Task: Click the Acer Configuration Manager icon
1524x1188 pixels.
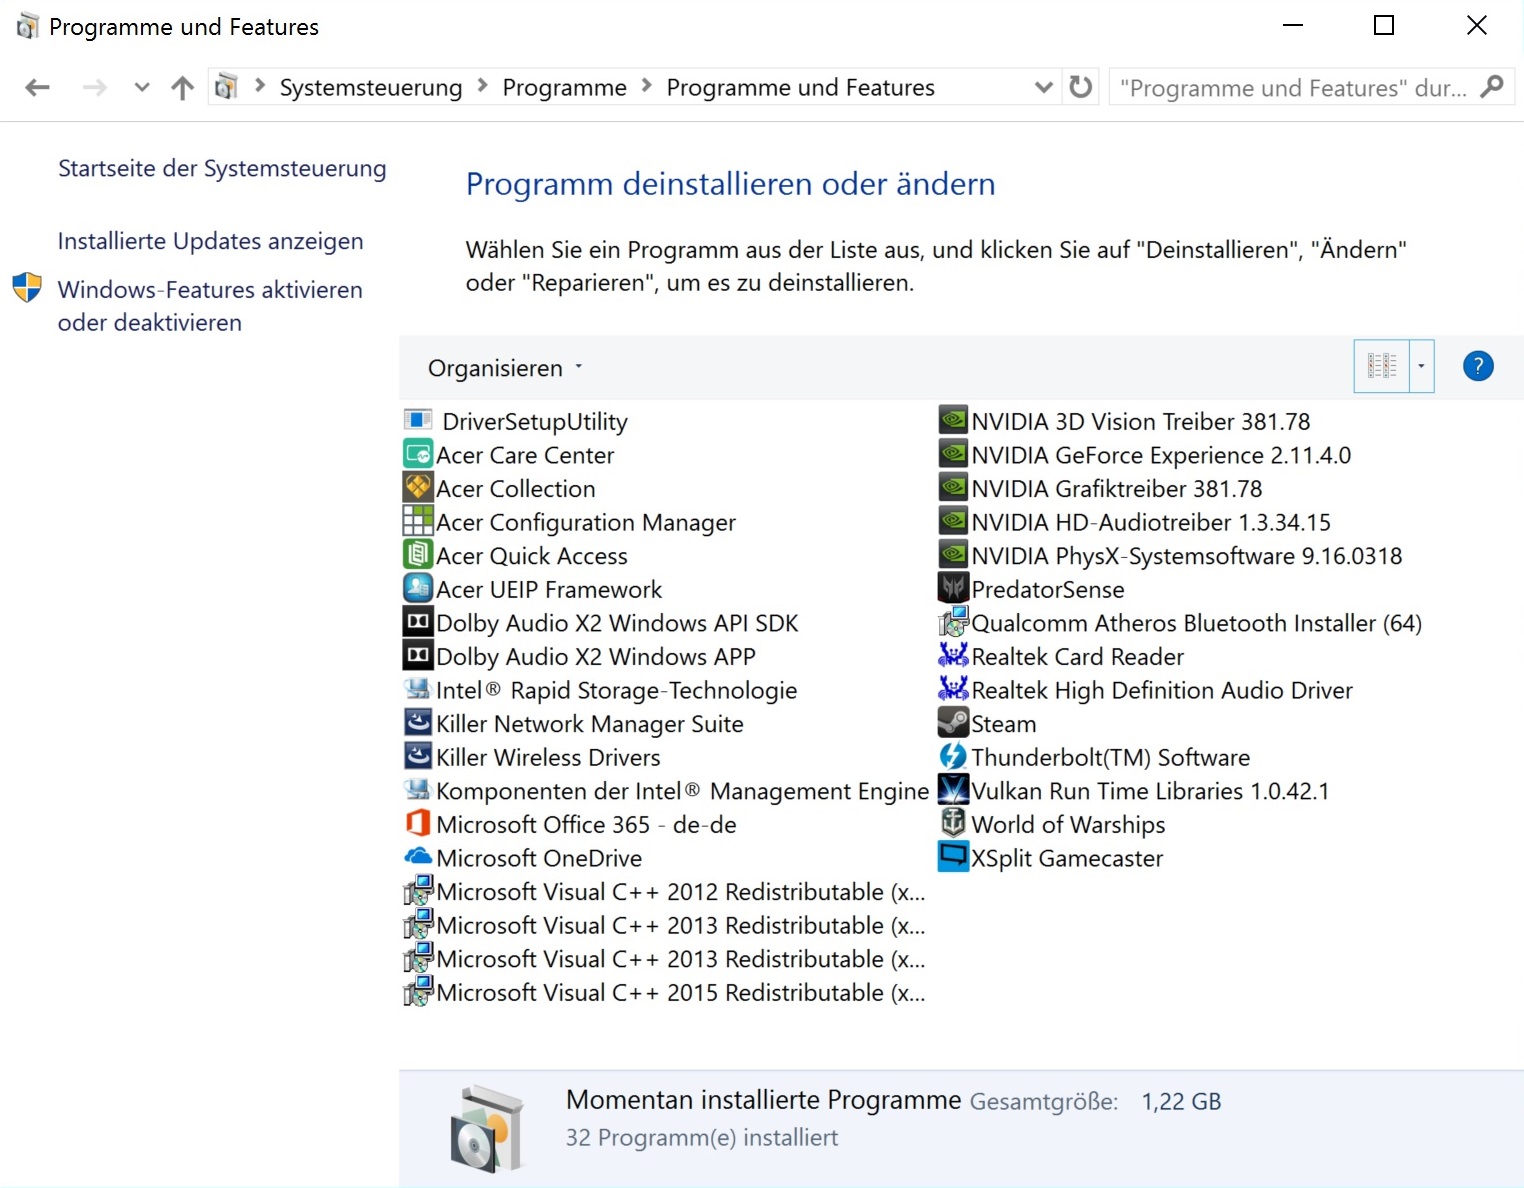Action: (x=418, y=521)
